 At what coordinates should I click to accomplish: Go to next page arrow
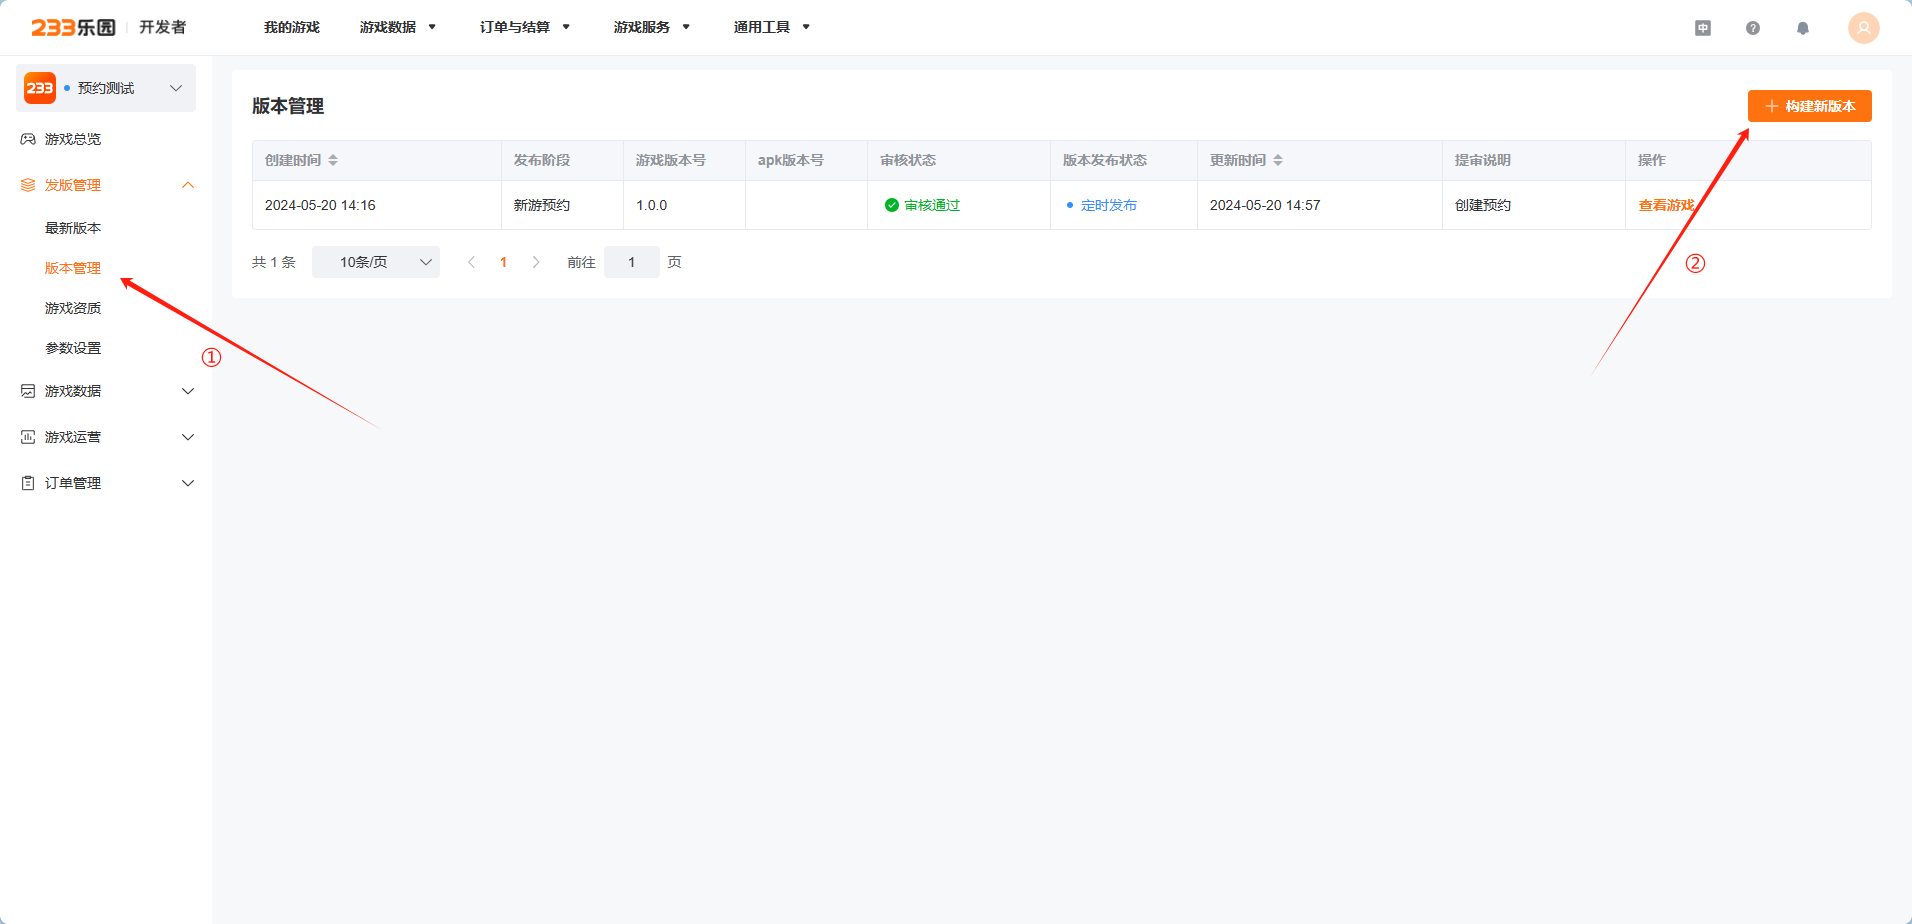coord(536,262)
